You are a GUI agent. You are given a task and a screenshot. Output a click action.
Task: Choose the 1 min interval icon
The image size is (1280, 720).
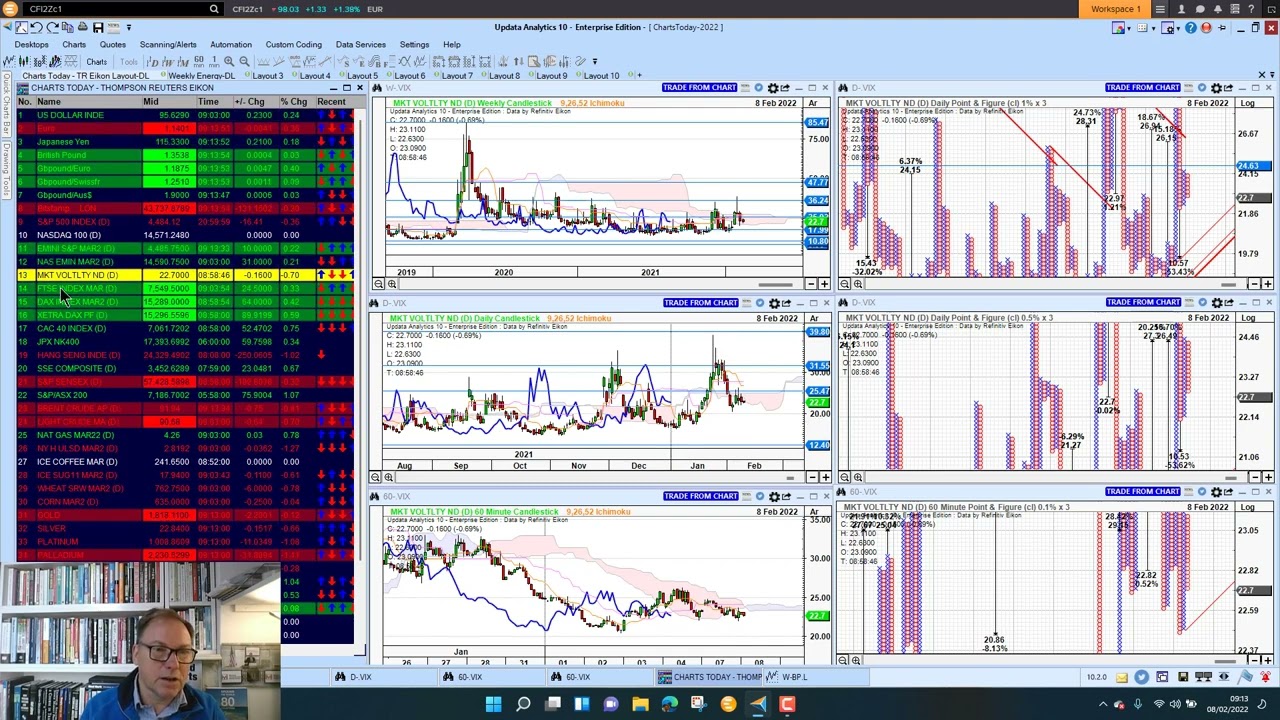214,61
